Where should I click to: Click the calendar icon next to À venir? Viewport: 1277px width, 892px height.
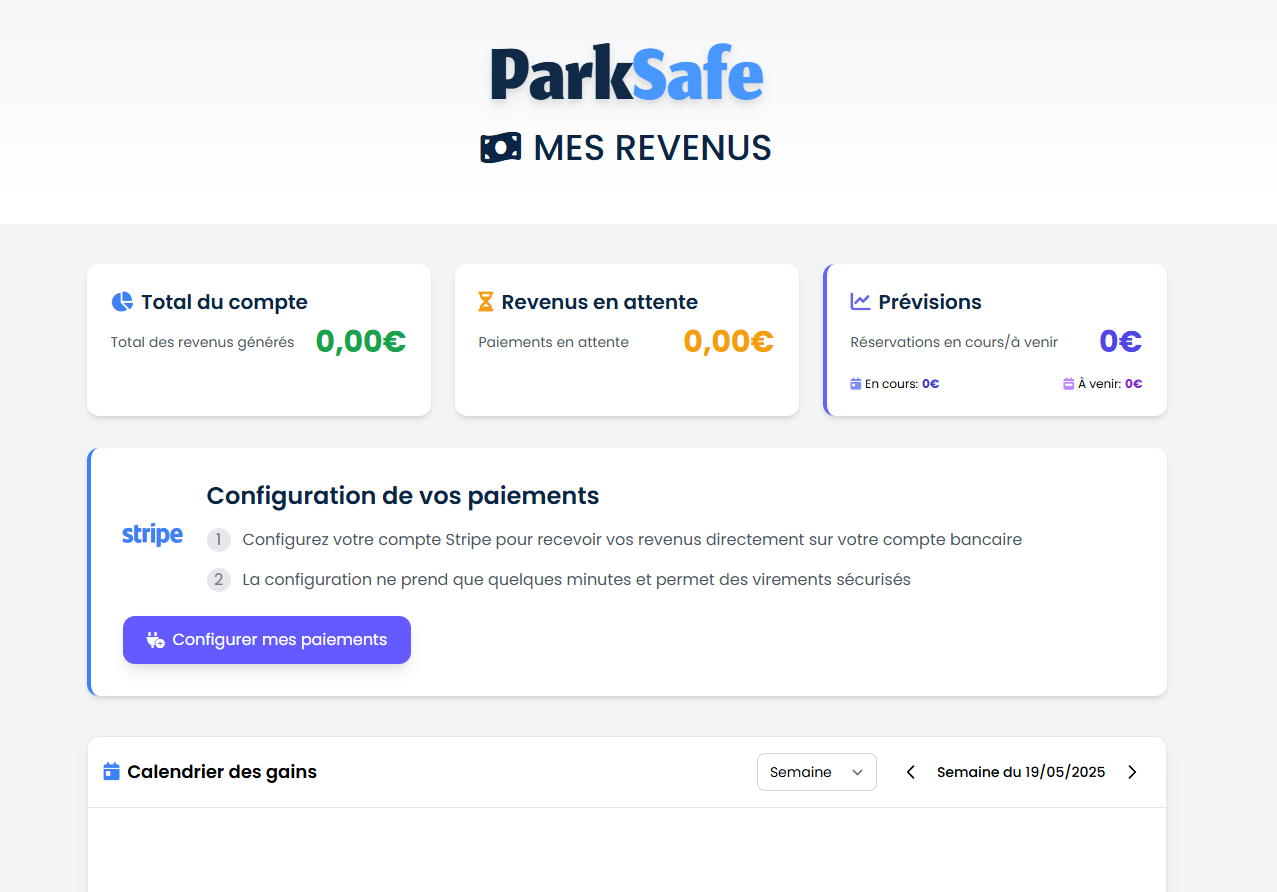[x=1068, y=384]
